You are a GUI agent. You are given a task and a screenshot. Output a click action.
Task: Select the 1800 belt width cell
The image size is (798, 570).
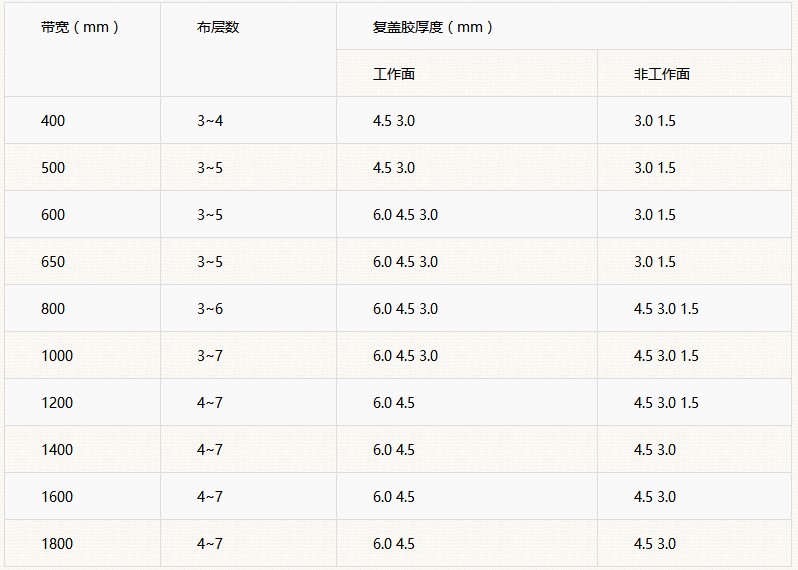[82, 543]
